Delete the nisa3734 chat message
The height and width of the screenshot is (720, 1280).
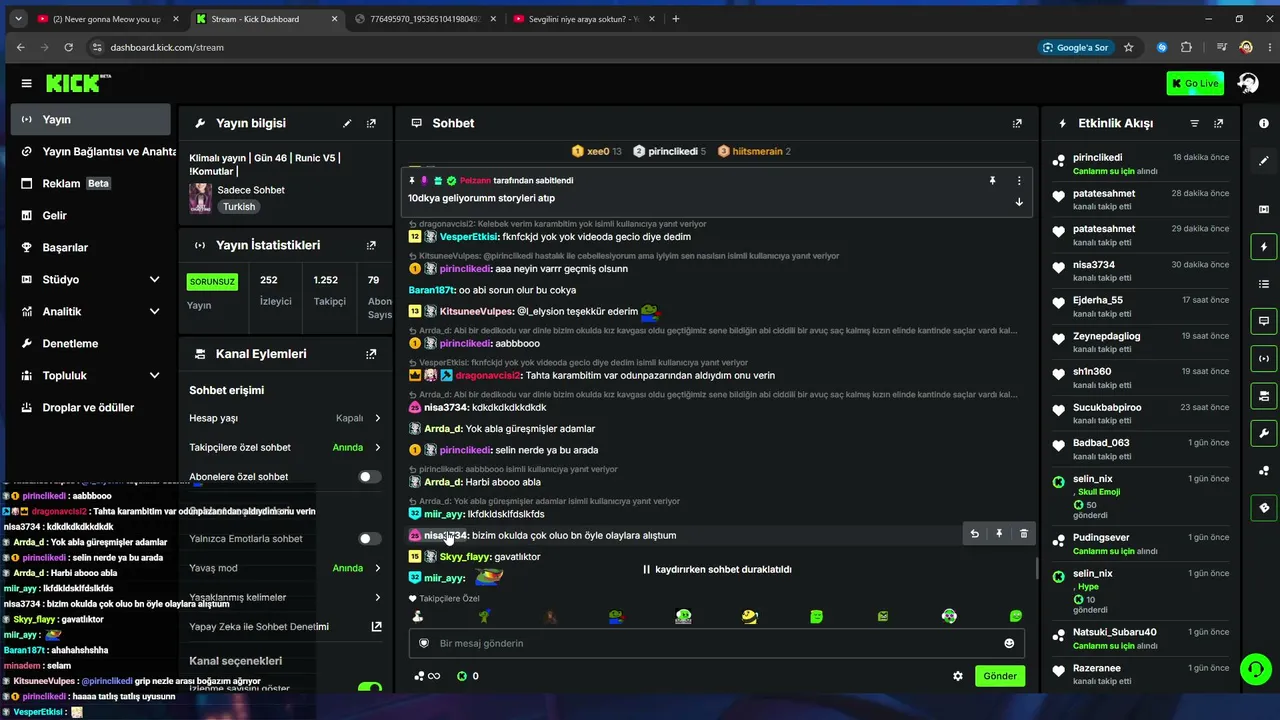coord(1023,534)
